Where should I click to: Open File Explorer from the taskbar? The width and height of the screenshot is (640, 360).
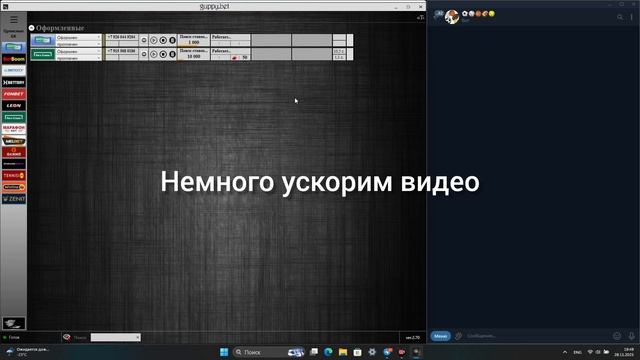tap(343, 352)
